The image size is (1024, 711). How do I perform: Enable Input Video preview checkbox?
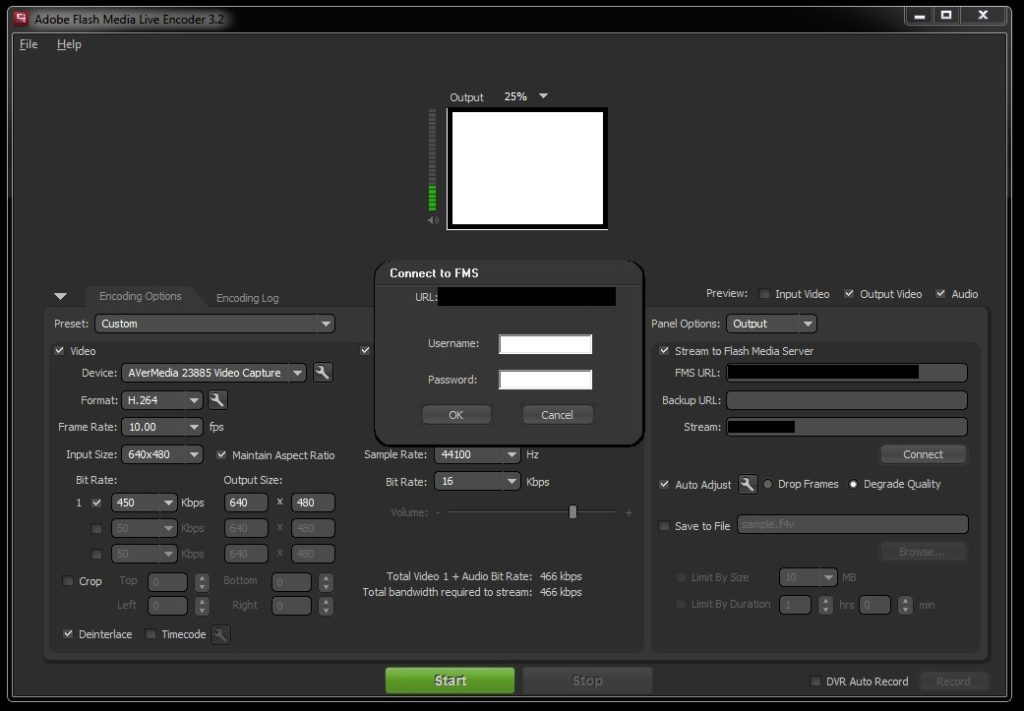tap(764, 294)
